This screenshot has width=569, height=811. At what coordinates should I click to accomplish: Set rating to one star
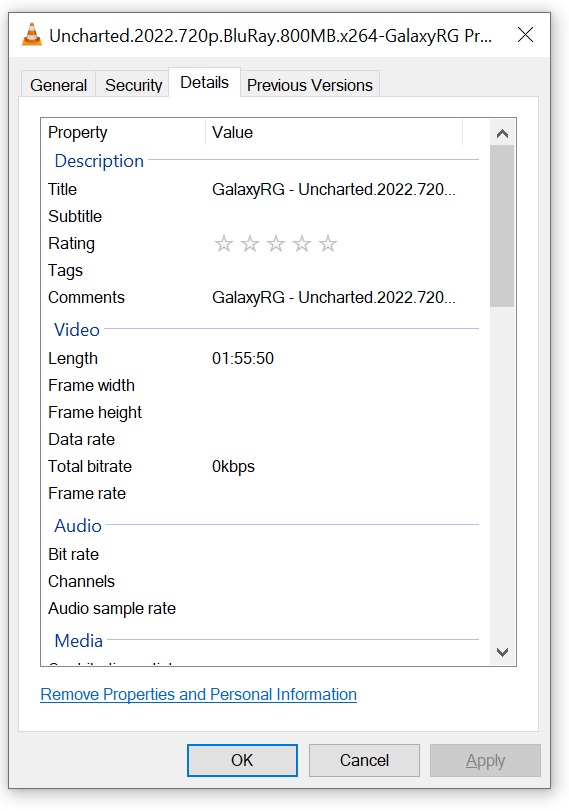click(223, 243)
